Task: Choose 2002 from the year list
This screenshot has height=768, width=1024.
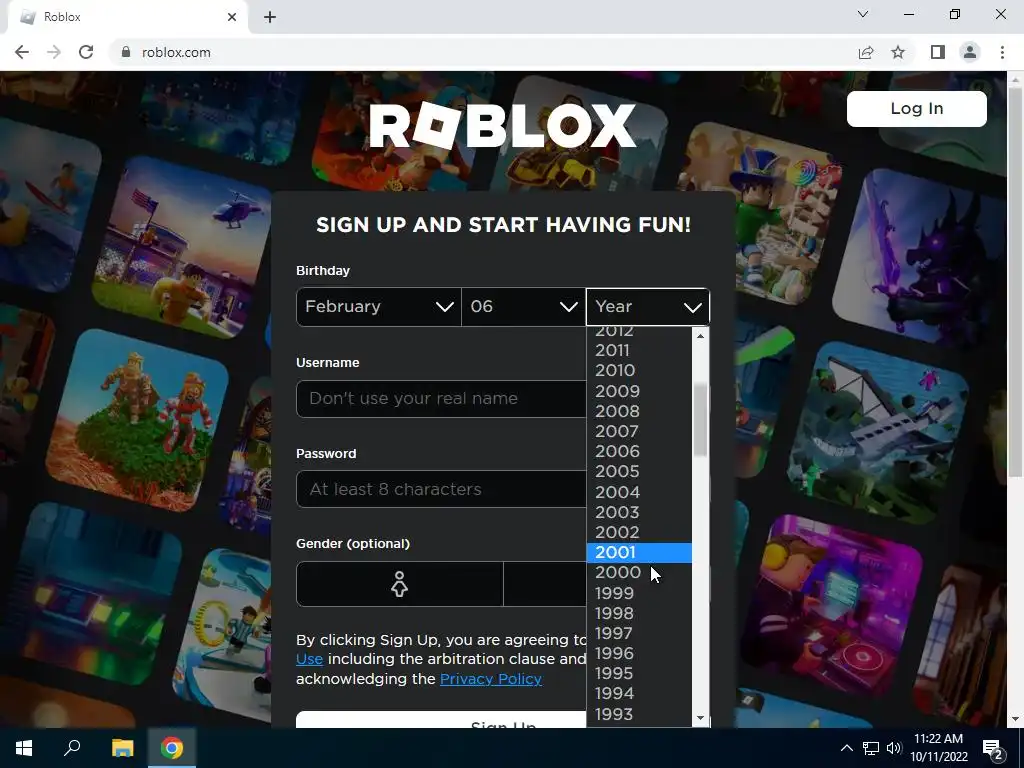Action: click(x=639, y=532)
